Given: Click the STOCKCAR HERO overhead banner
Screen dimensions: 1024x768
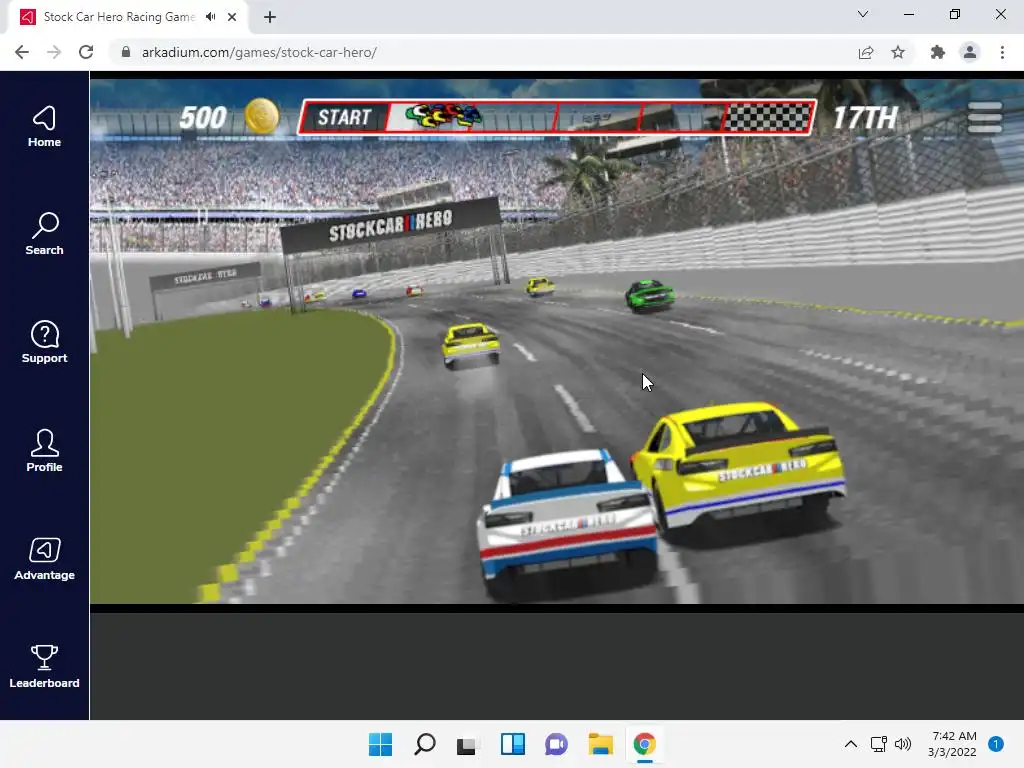Looking at the screenshot, I should coord(391,225).
